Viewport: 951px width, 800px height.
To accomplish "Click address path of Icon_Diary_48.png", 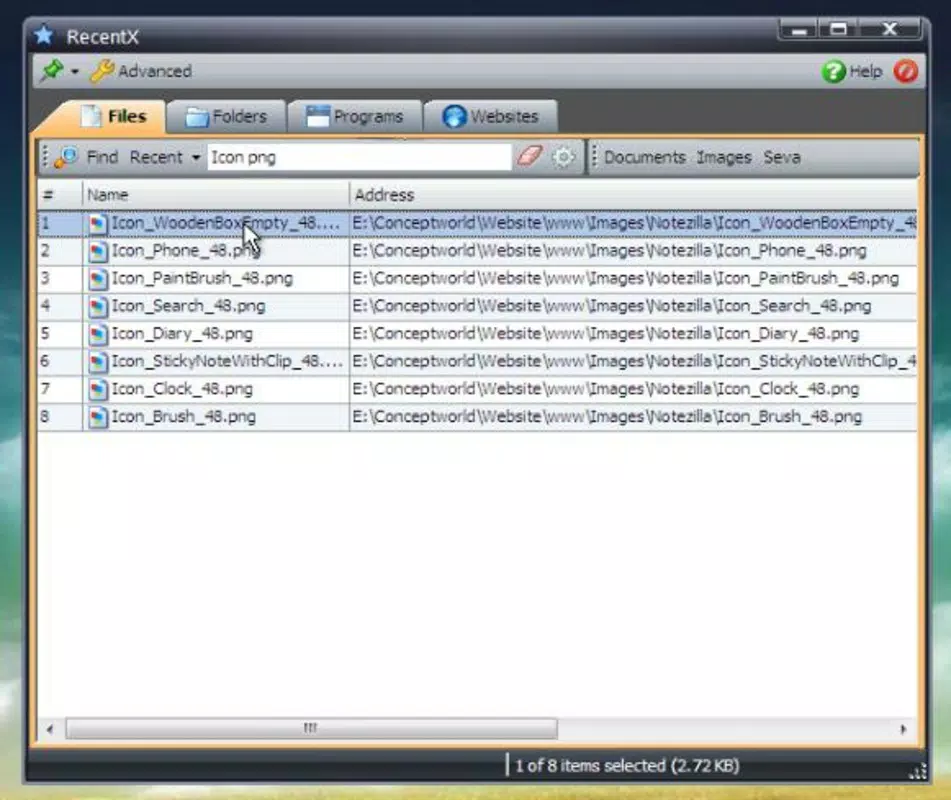I will pyautogui.click(x=605, y=334).
